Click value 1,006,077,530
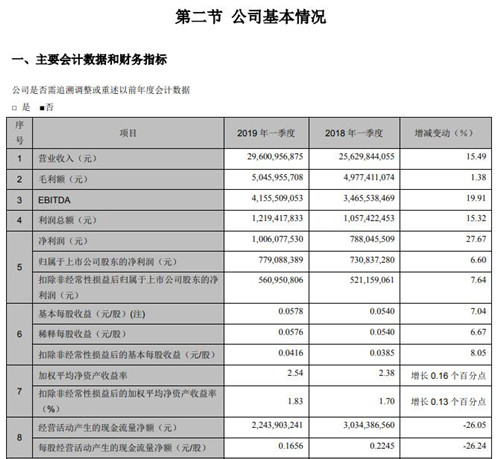Viewport: 500px width, 459px height. click(x=277, y=239)
